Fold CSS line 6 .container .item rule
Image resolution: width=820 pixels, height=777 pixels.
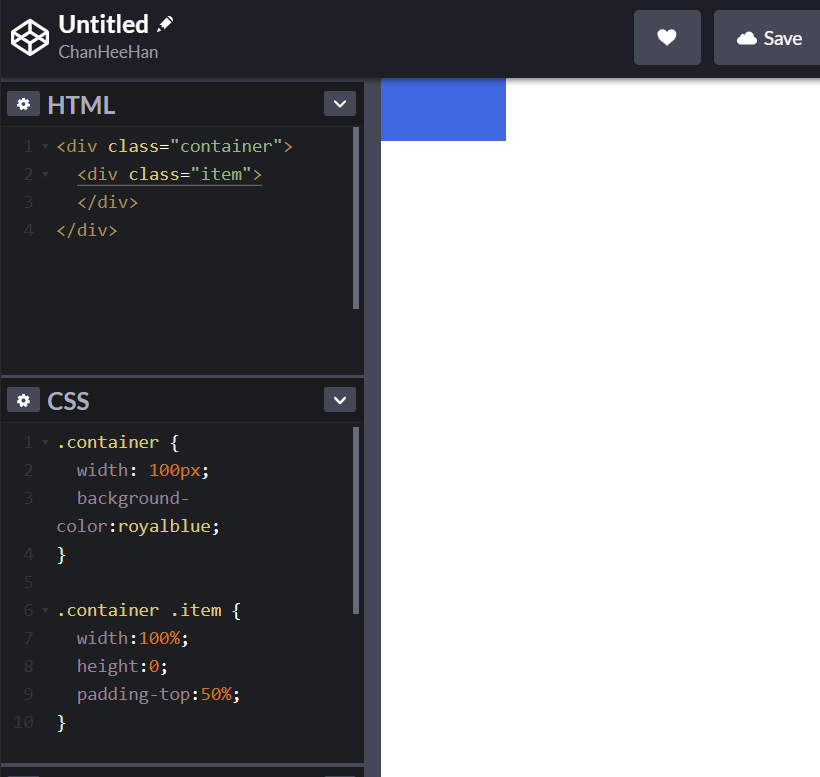point(45,610)
